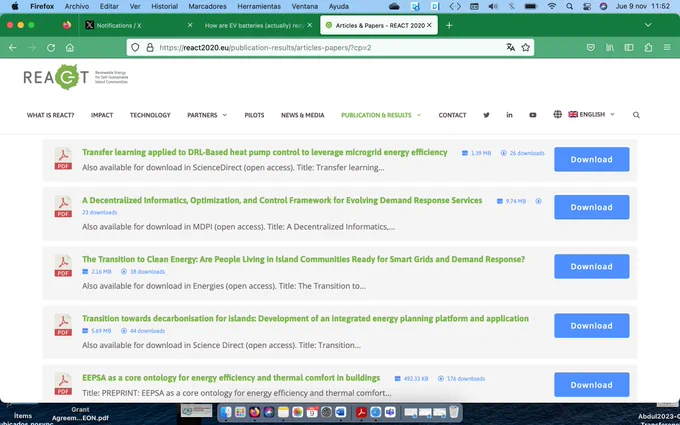The image size is (680, 425).
Task: Open the Transition towards decarbonisation title link
Action: point(305,319)
